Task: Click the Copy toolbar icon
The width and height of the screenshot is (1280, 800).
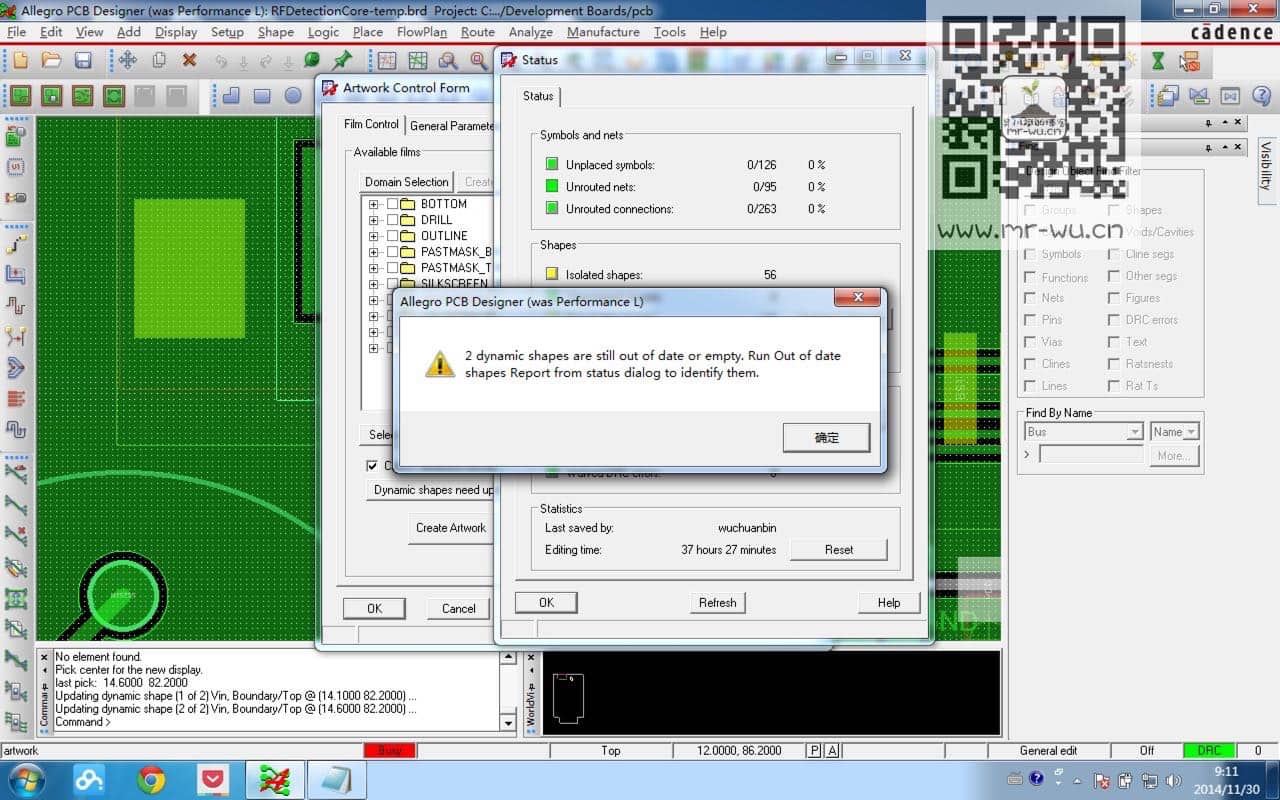Action: (x=159, y=60)
